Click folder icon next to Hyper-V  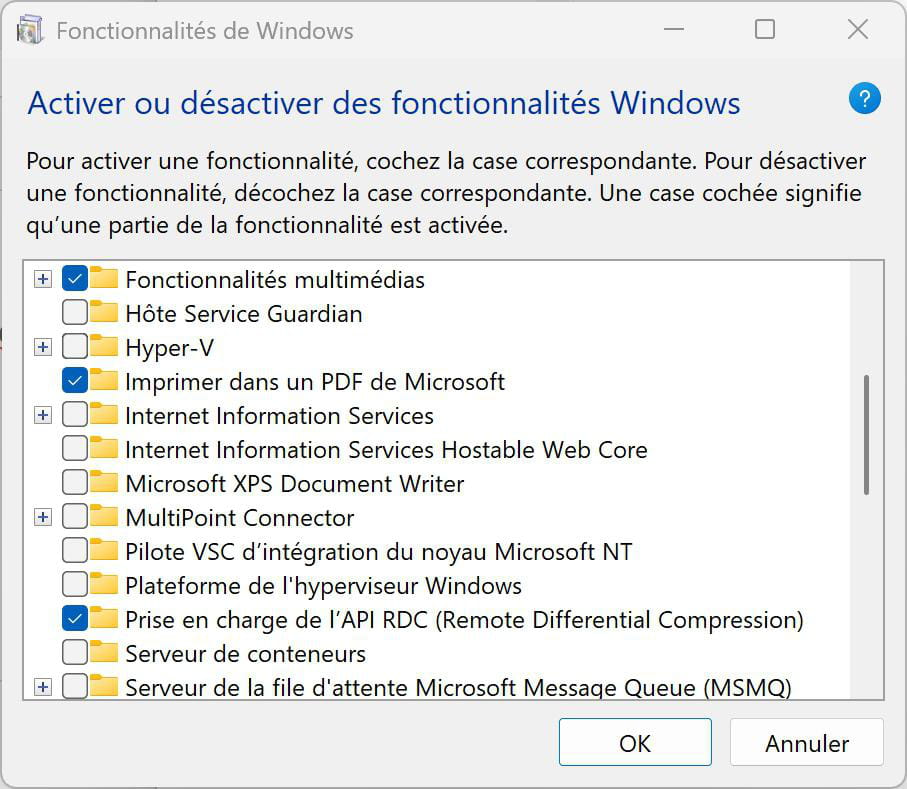click(104, 346)
